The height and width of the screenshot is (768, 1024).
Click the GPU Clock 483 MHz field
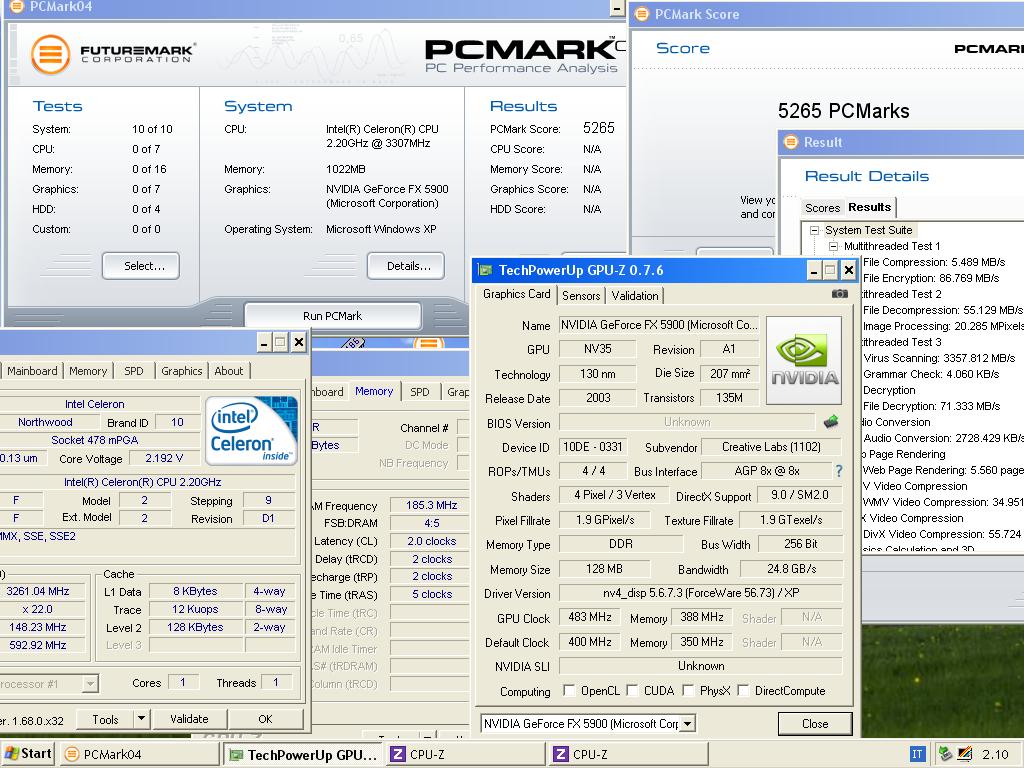click(590, 617)
